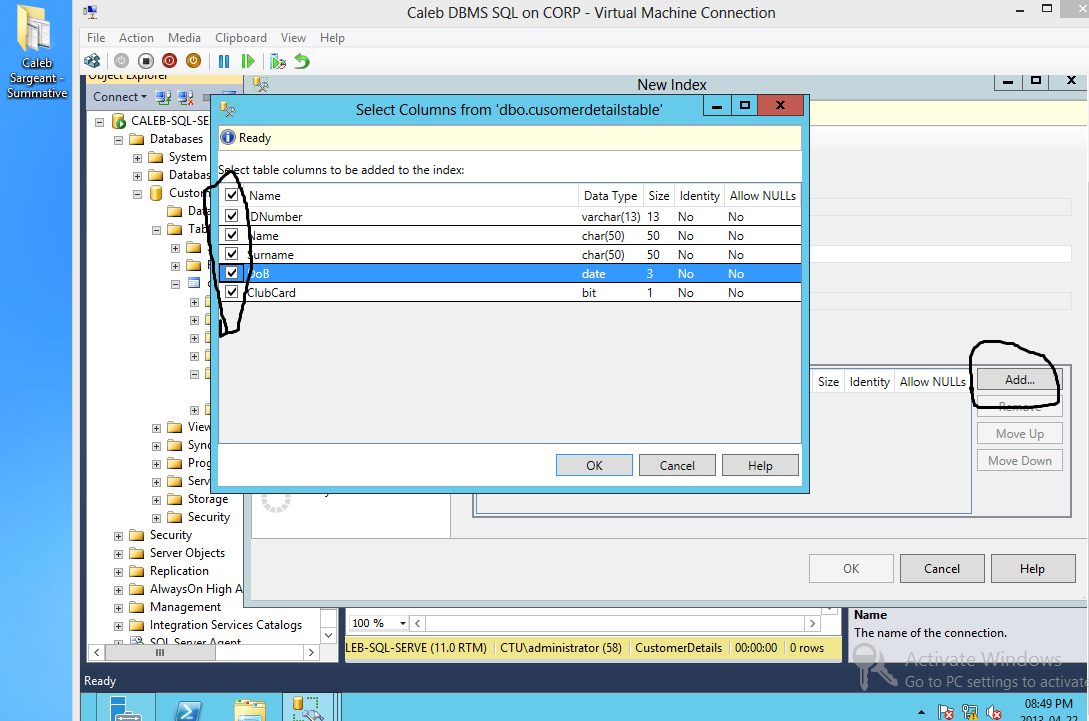
Task: Click the network tray icon
Action: 970,712
